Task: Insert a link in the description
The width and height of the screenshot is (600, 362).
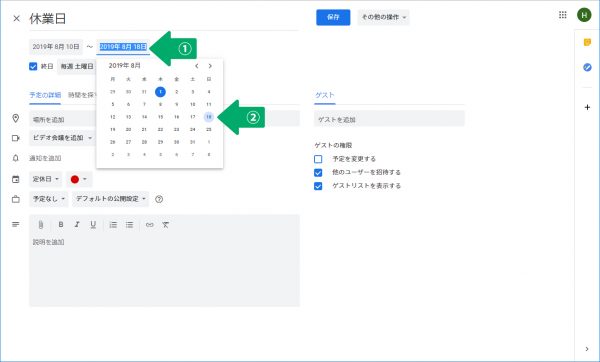Action: (x=150, y=225)
